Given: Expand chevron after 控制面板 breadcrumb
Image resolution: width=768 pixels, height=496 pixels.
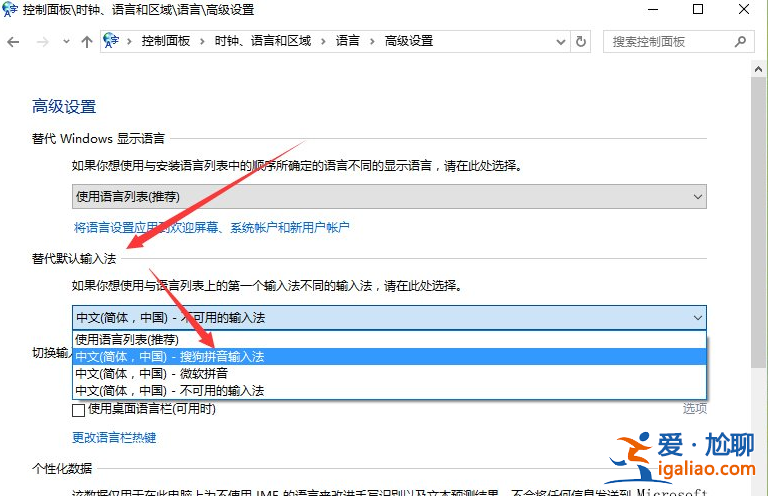Looking at the screenshot, I should click(202, 42).
